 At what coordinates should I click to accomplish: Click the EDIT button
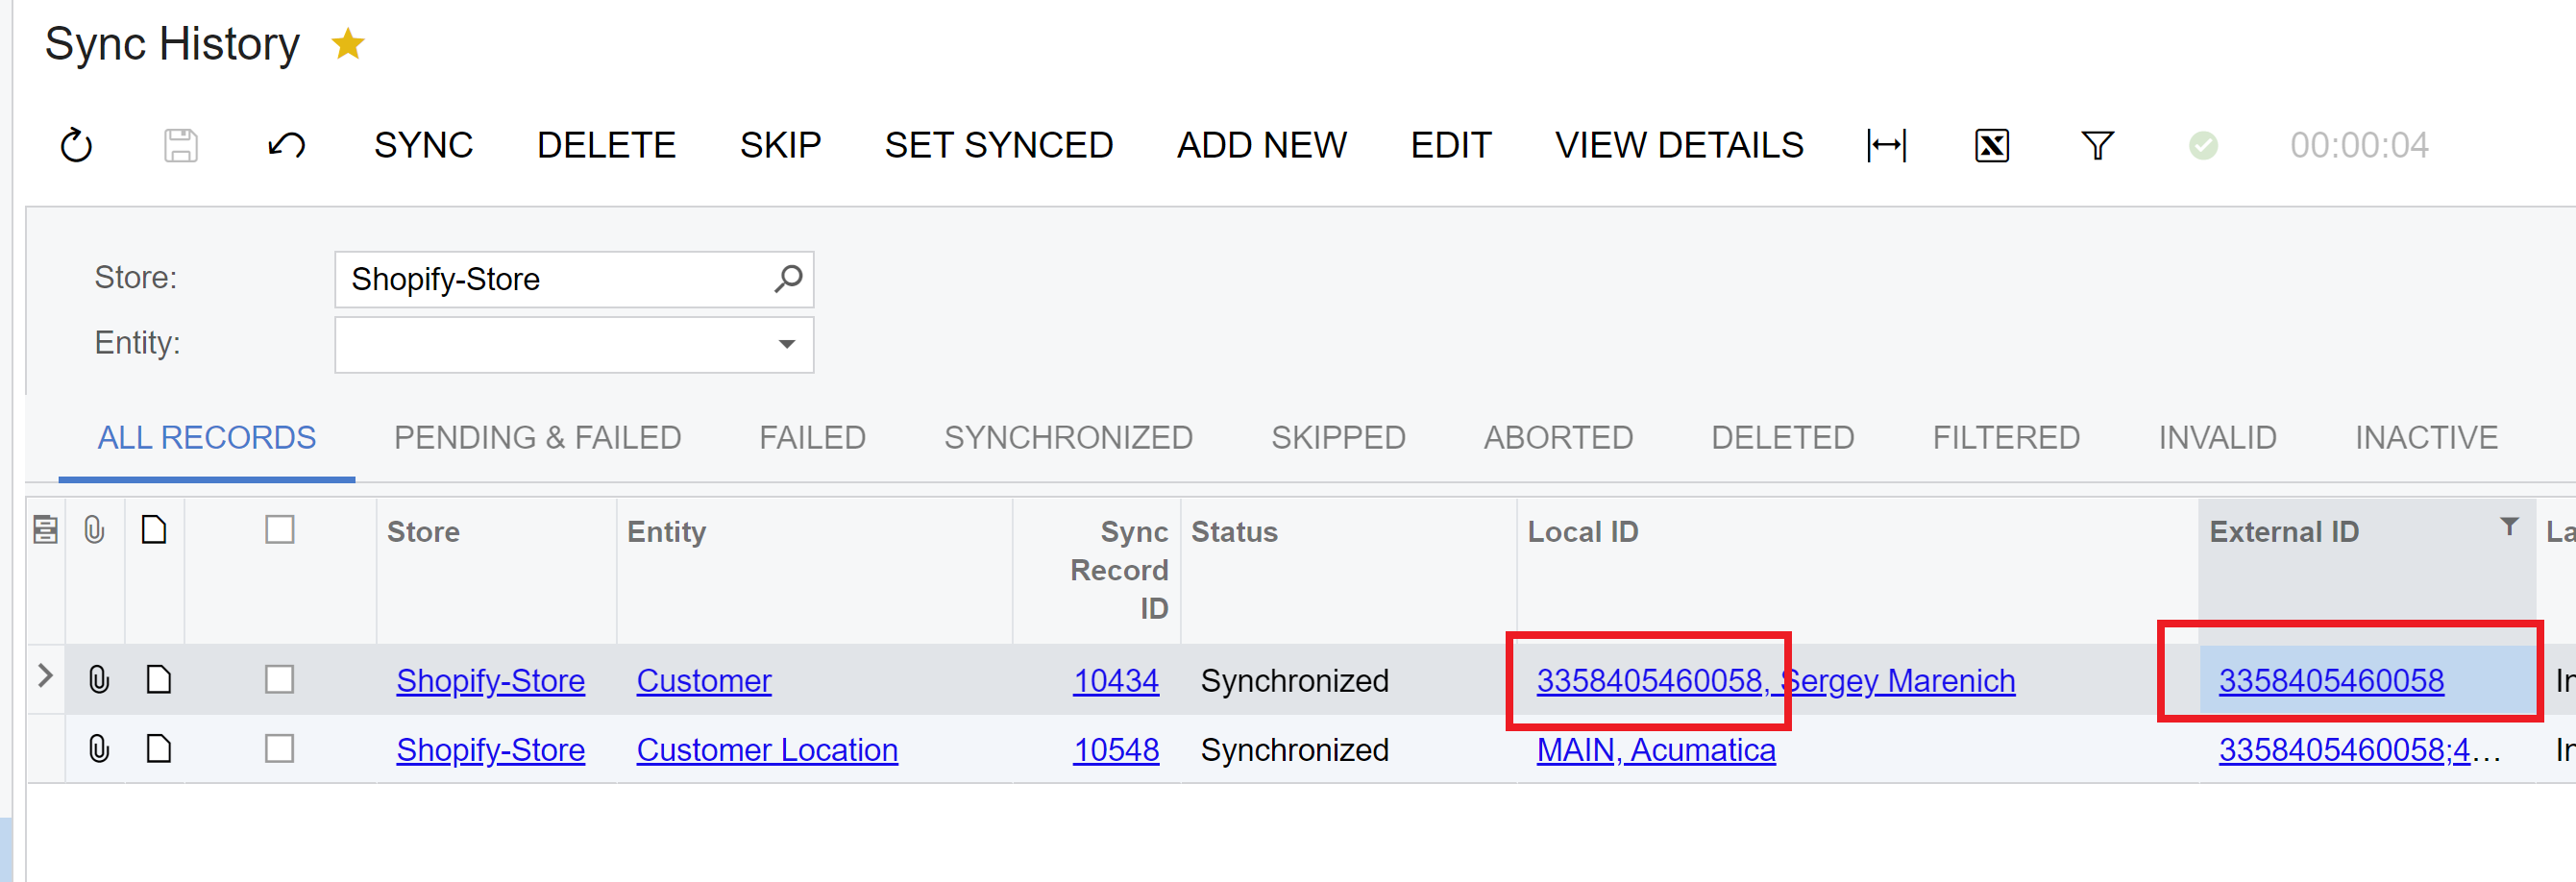point(1451,146)
